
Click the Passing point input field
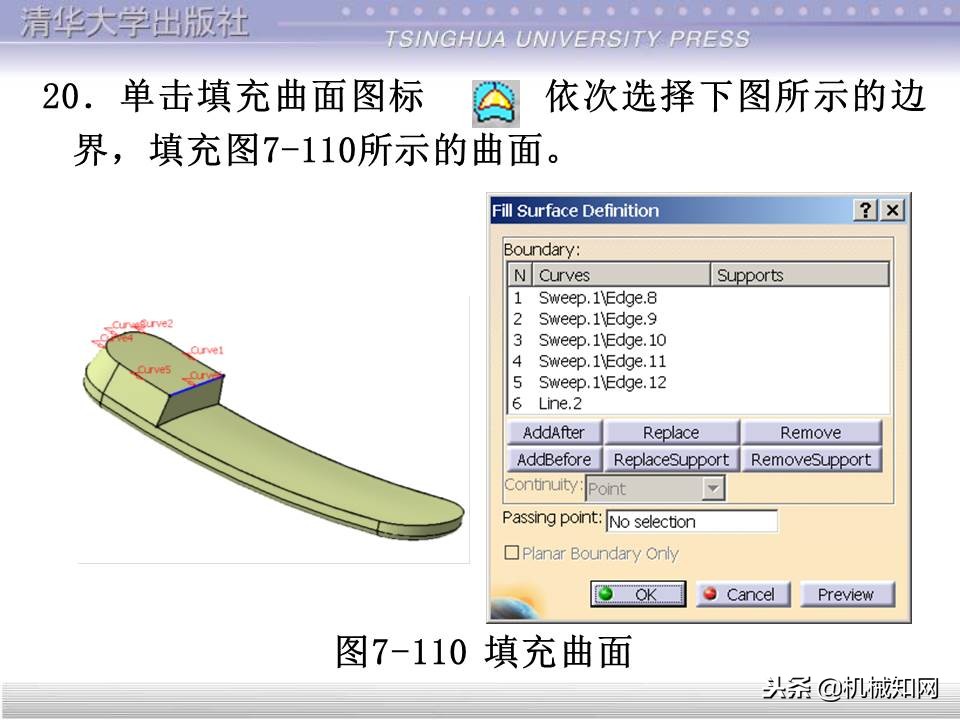[692, 521]
